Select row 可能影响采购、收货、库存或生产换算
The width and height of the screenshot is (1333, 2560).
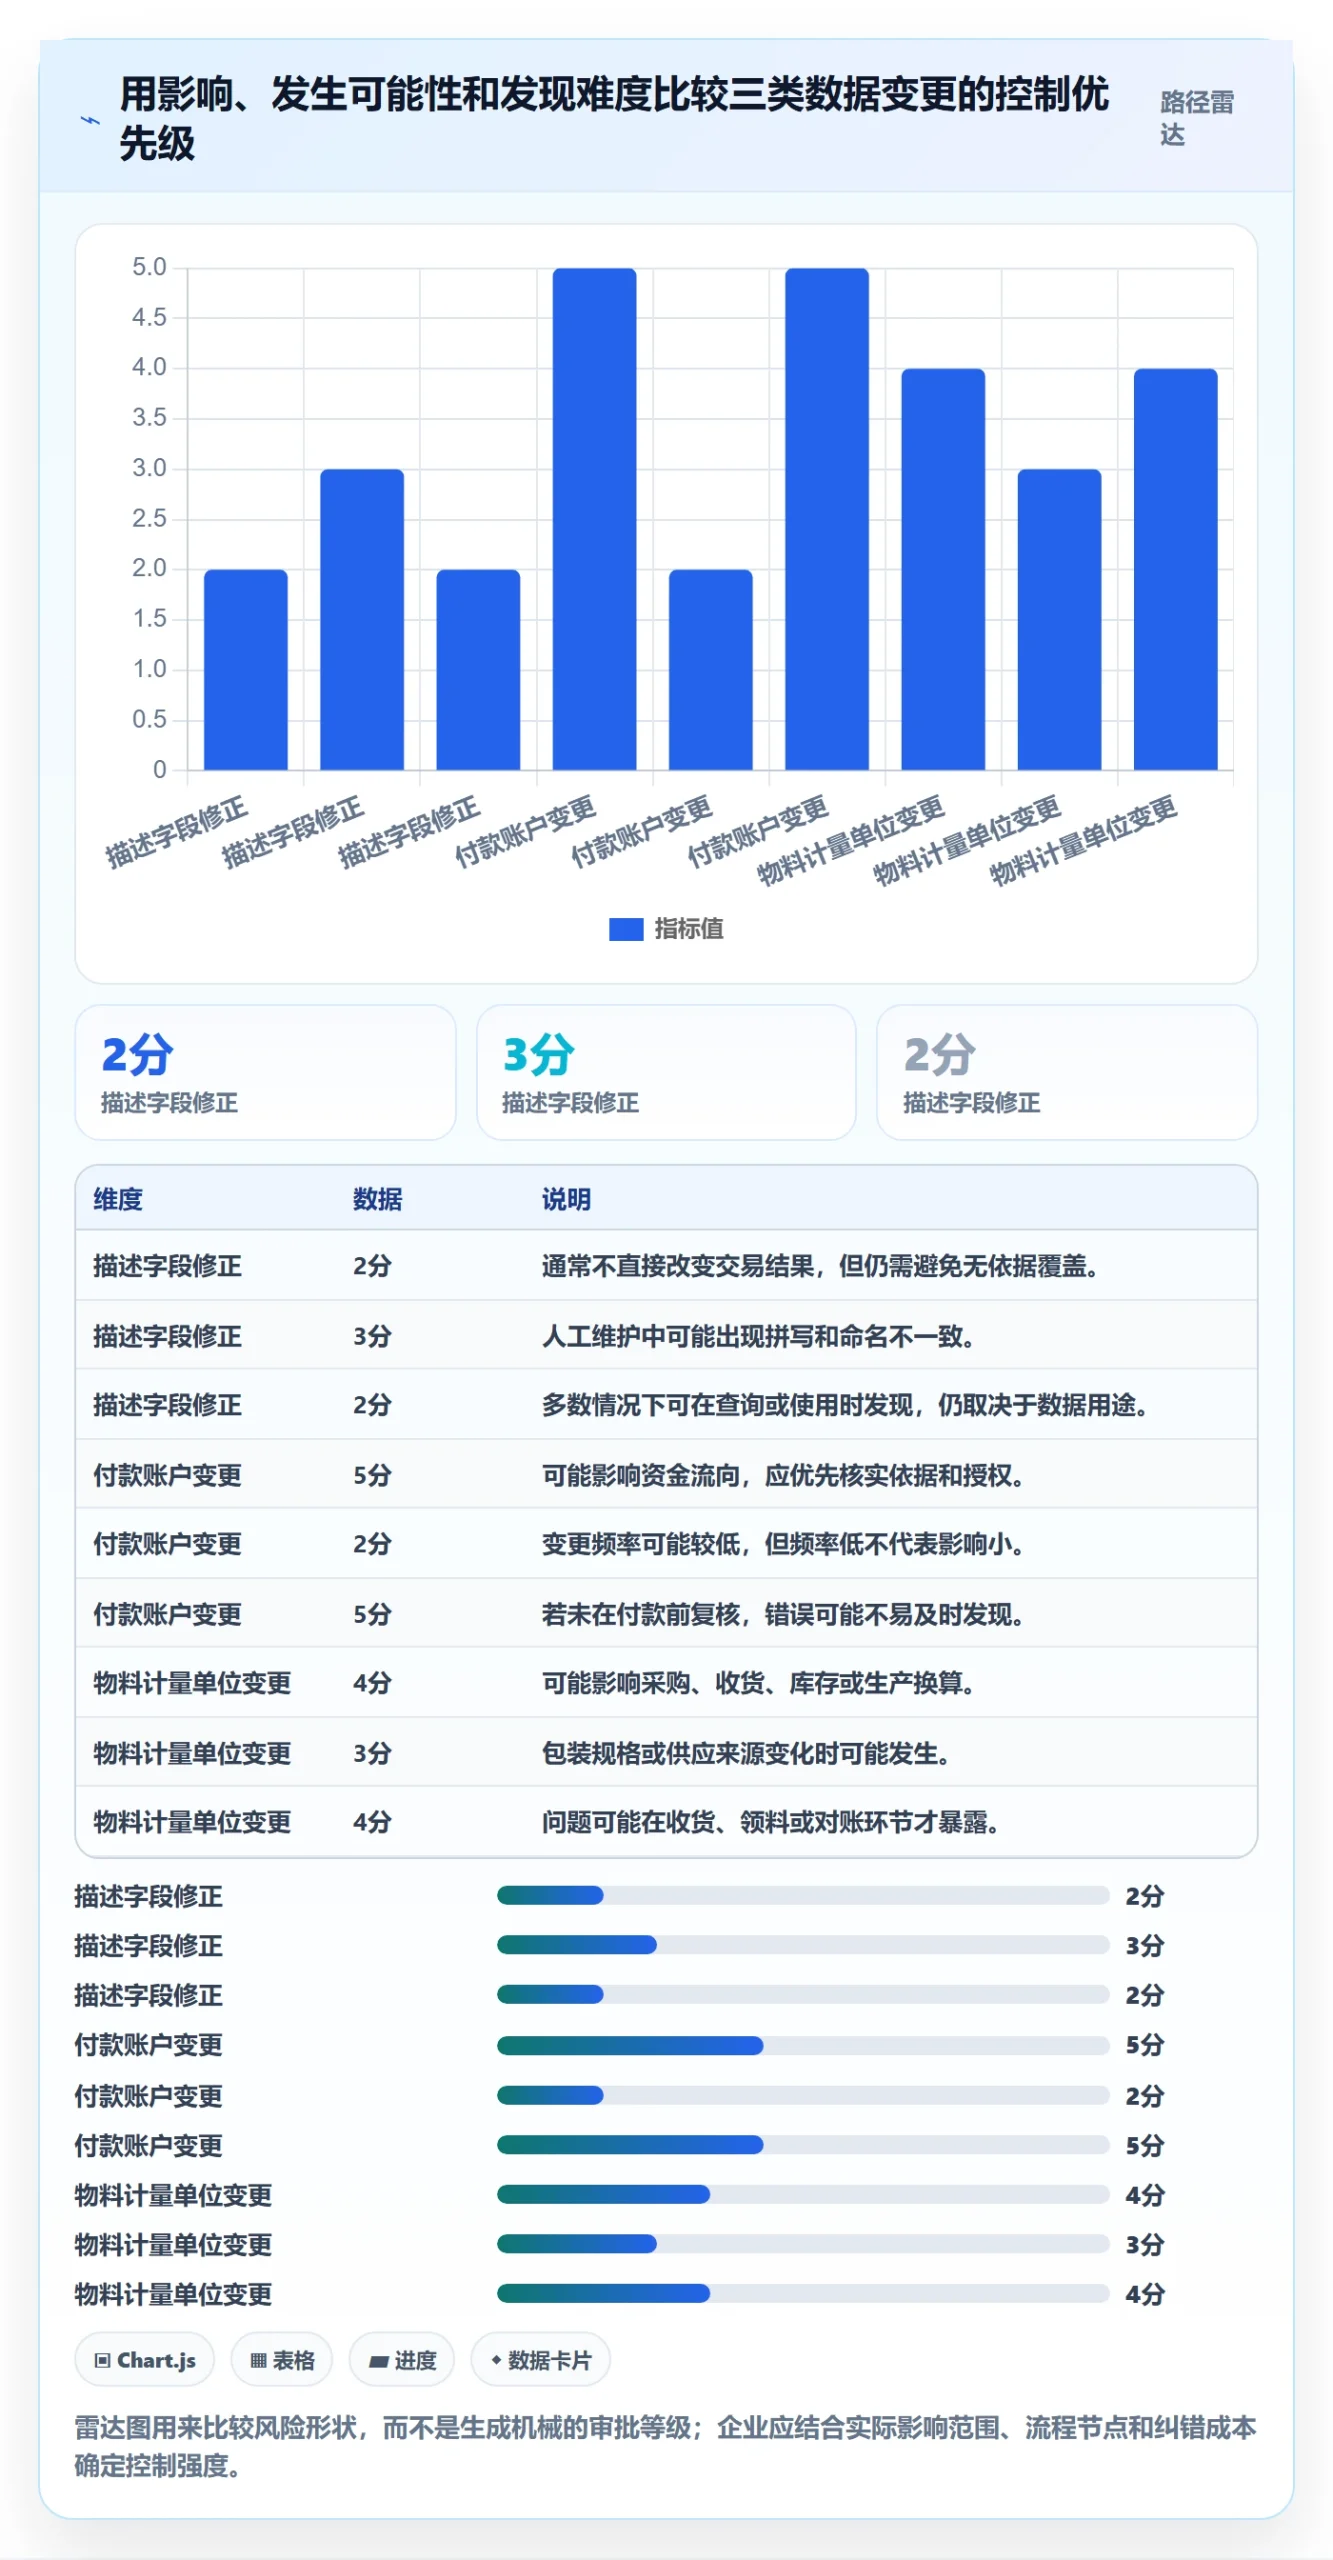(x=666, y=1683)
